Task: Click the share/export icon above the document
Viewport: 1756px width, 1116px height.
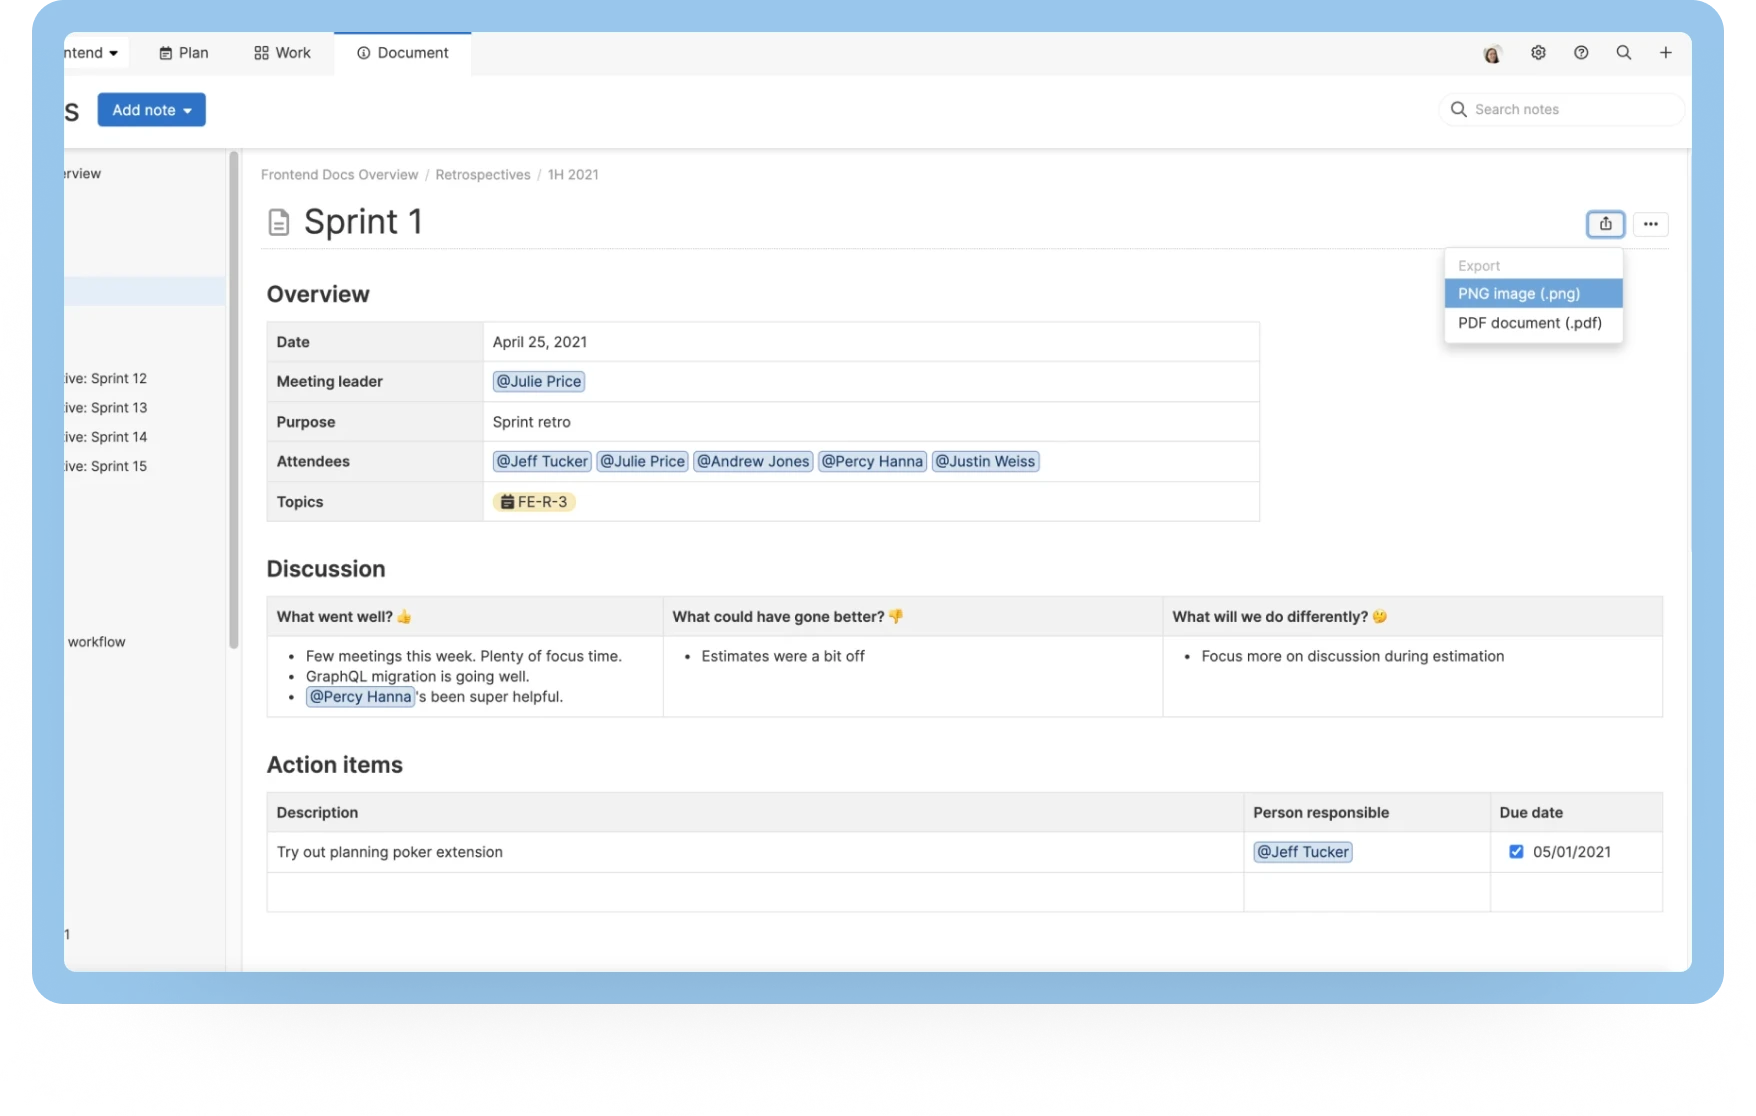Action: (1605, 224)
